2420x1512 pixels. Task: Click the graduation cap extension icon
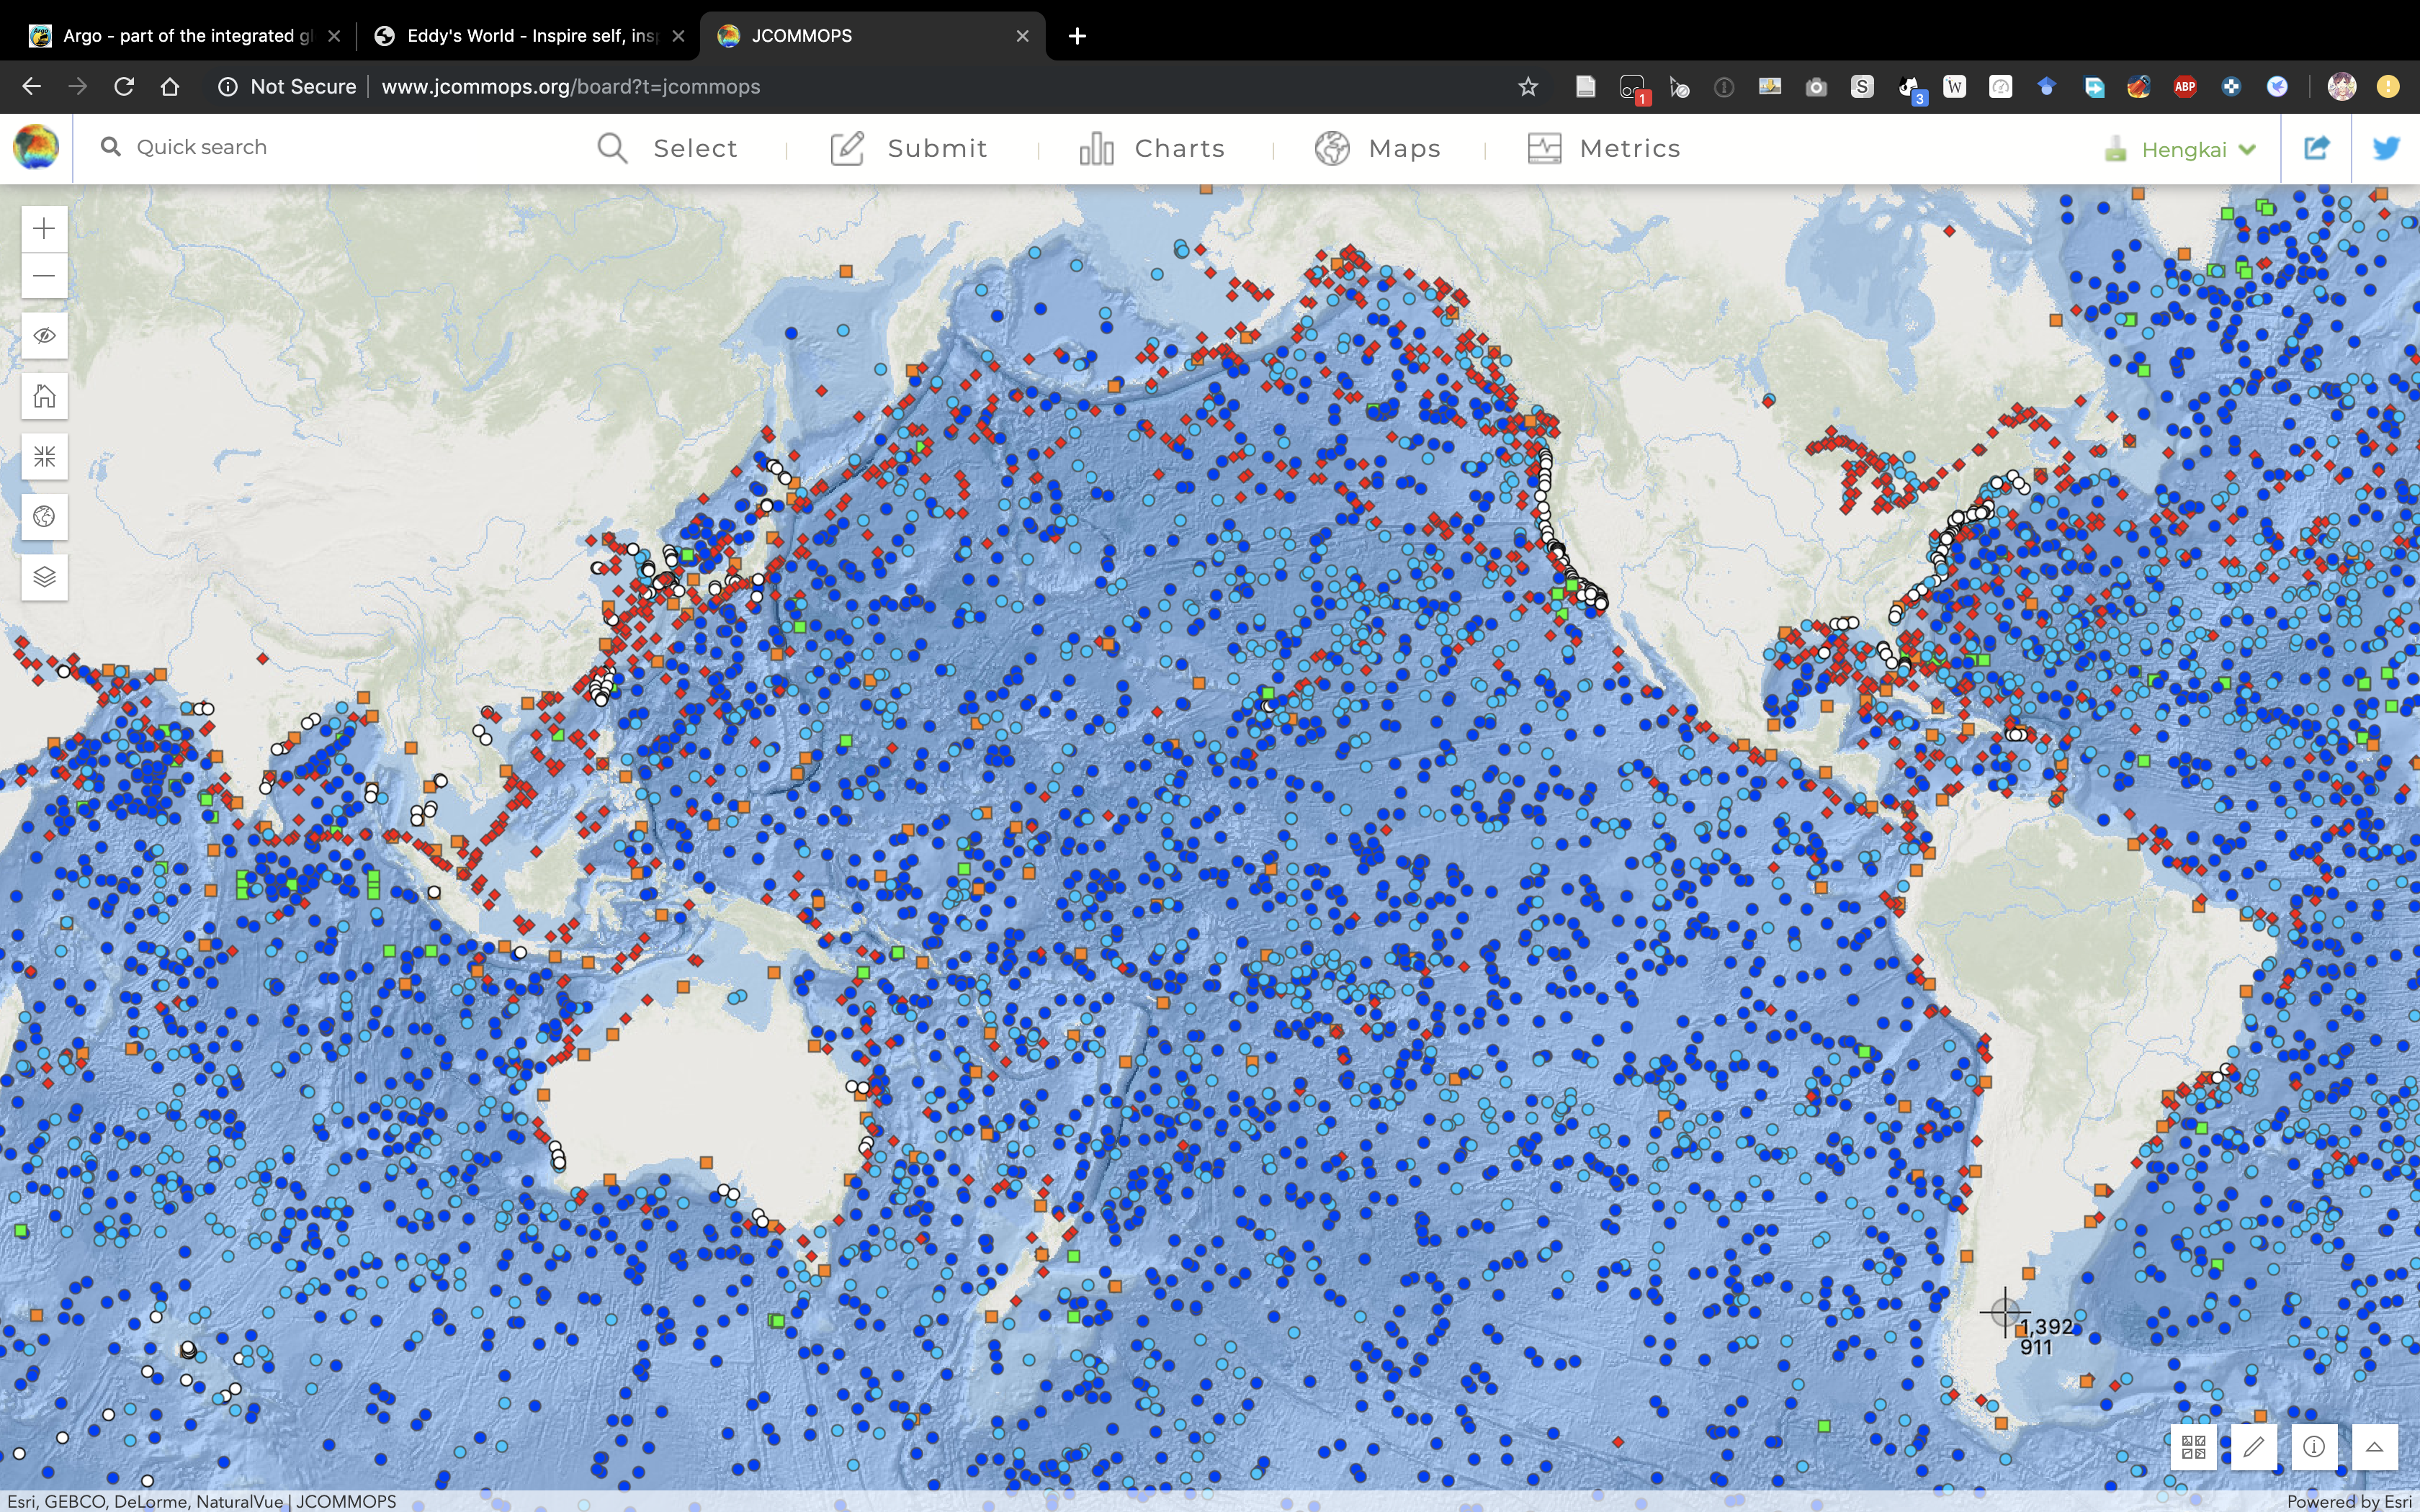(x=2047, y=87)
